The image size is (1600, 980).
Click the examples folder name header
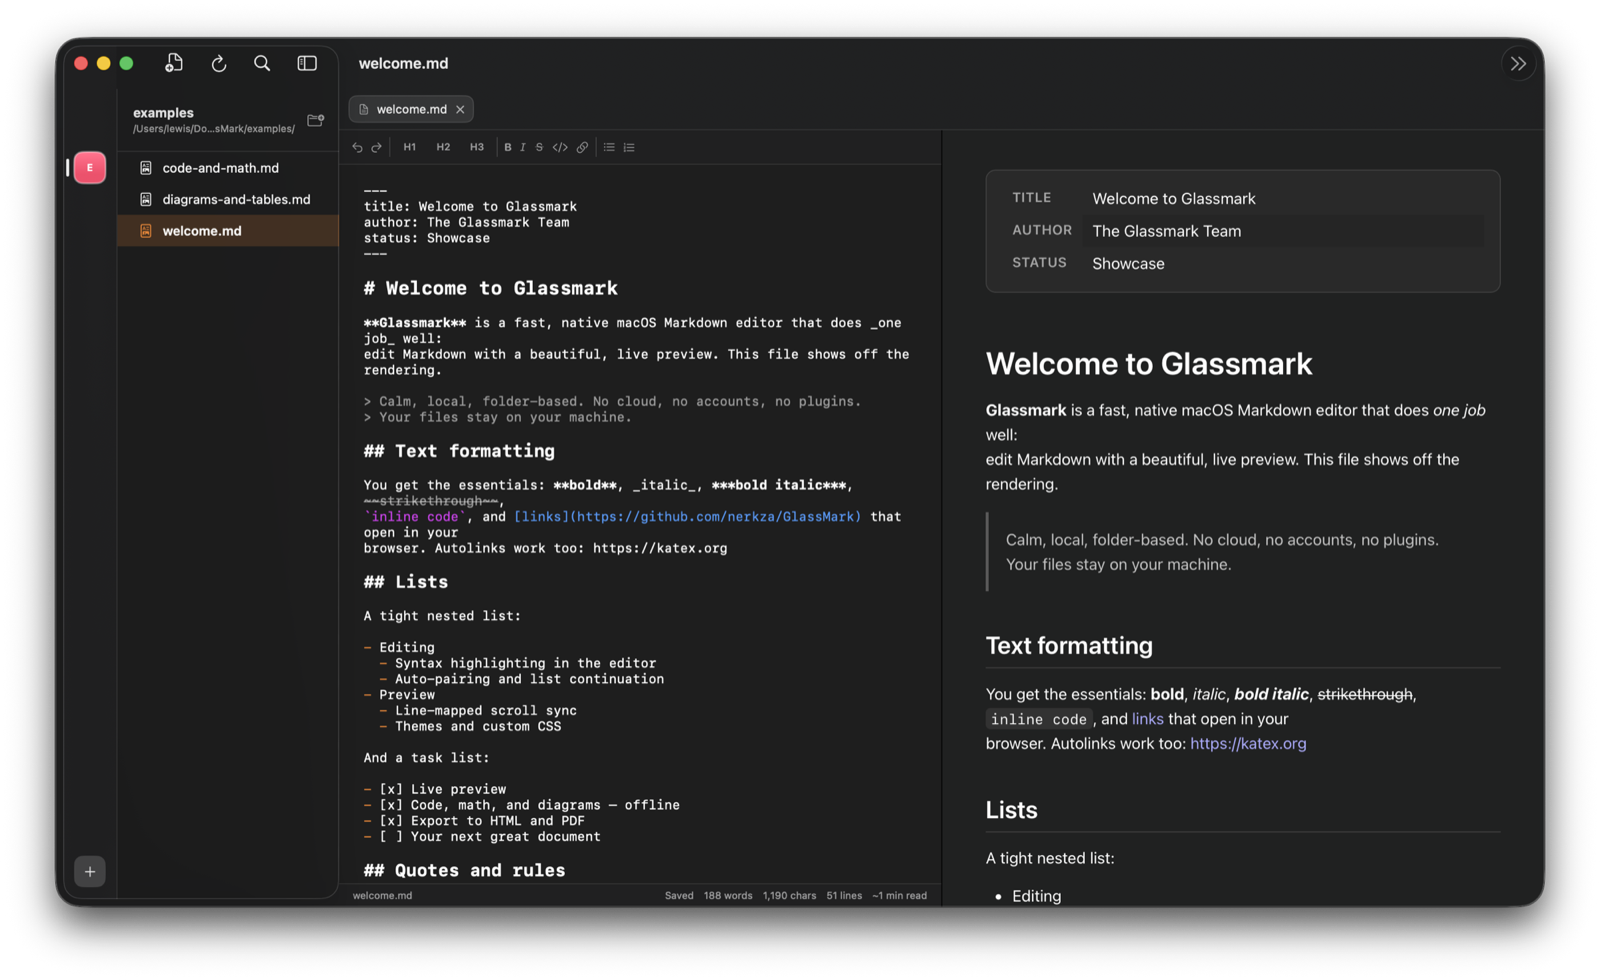point(163,113)
